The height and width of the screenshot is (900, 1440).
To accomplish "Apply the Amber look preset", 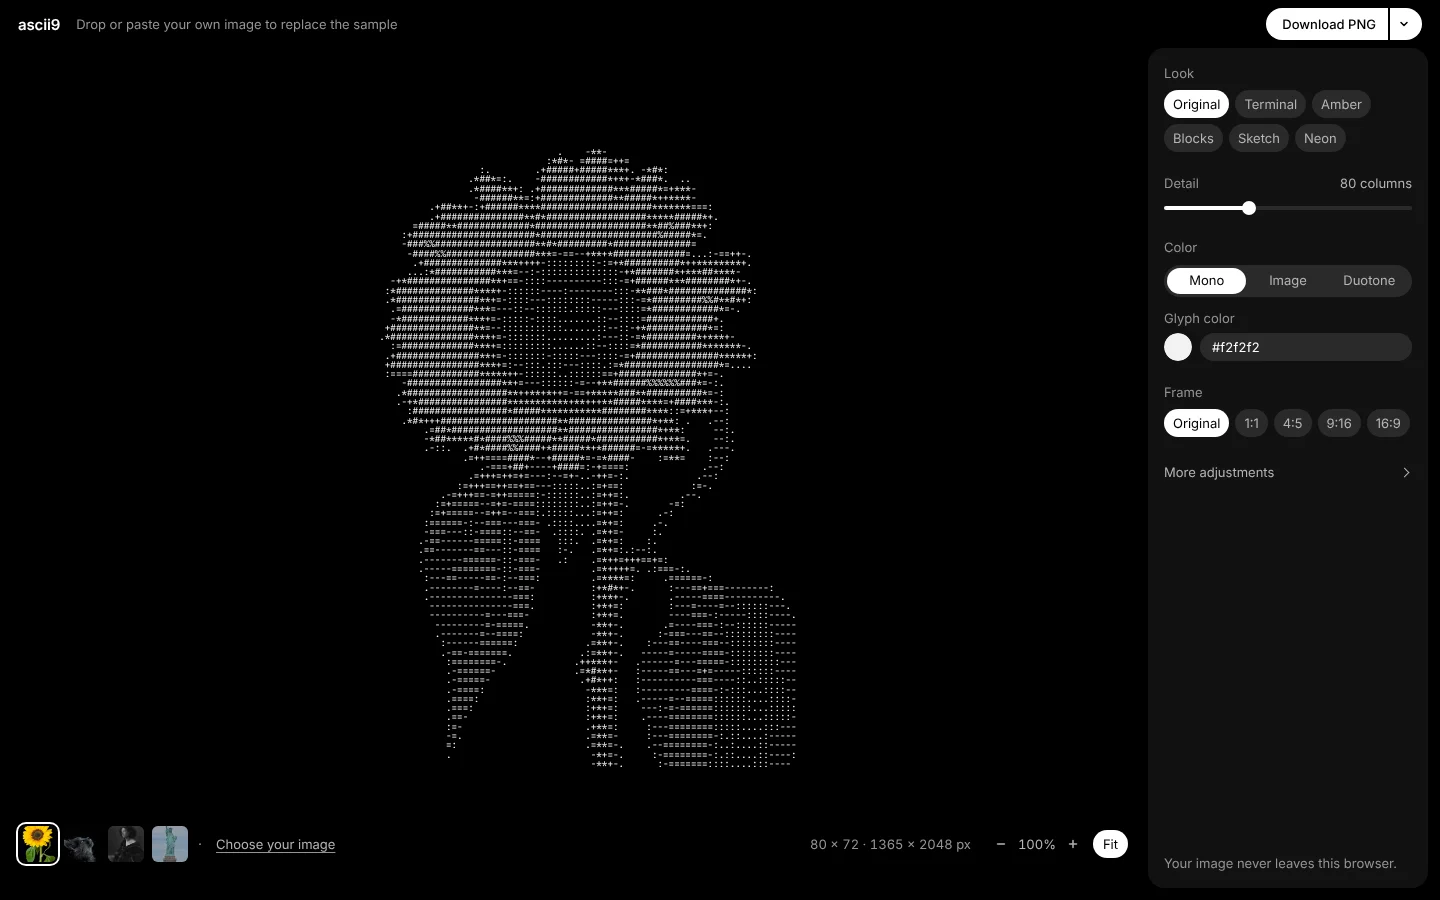I will click(1341, 104).
